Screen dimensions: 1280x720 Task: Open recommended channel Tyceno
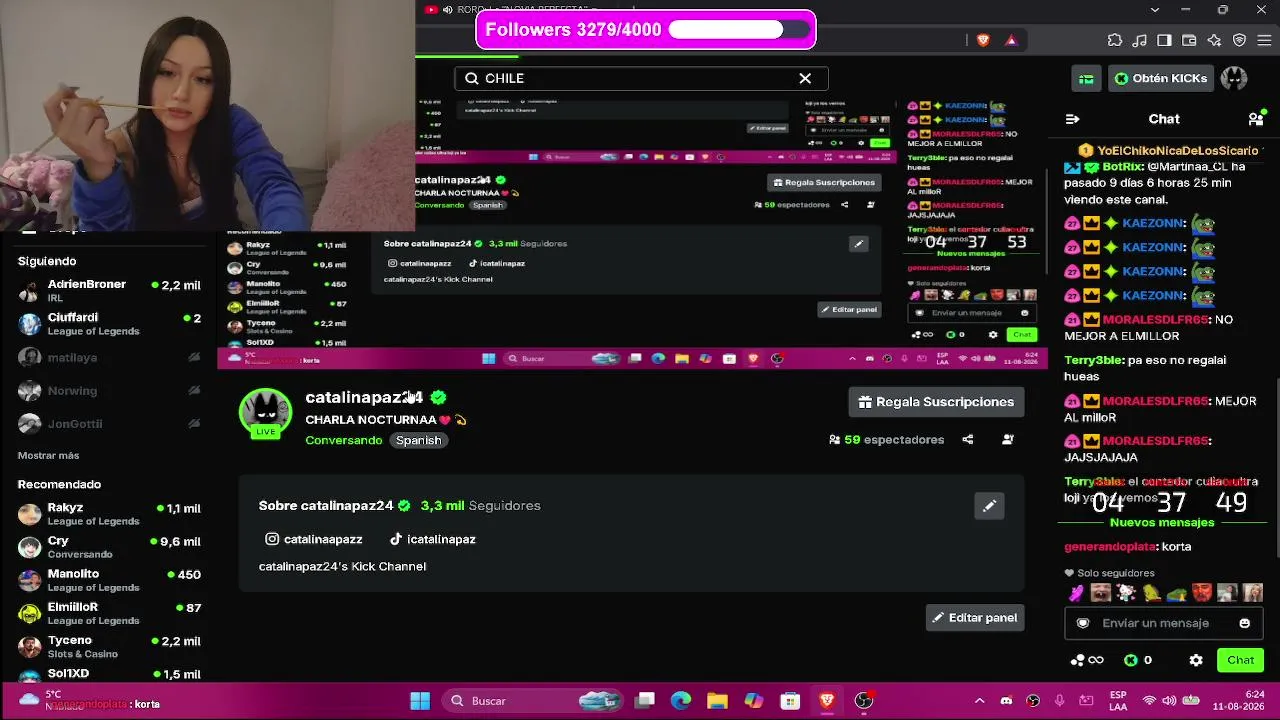(109, 646)
